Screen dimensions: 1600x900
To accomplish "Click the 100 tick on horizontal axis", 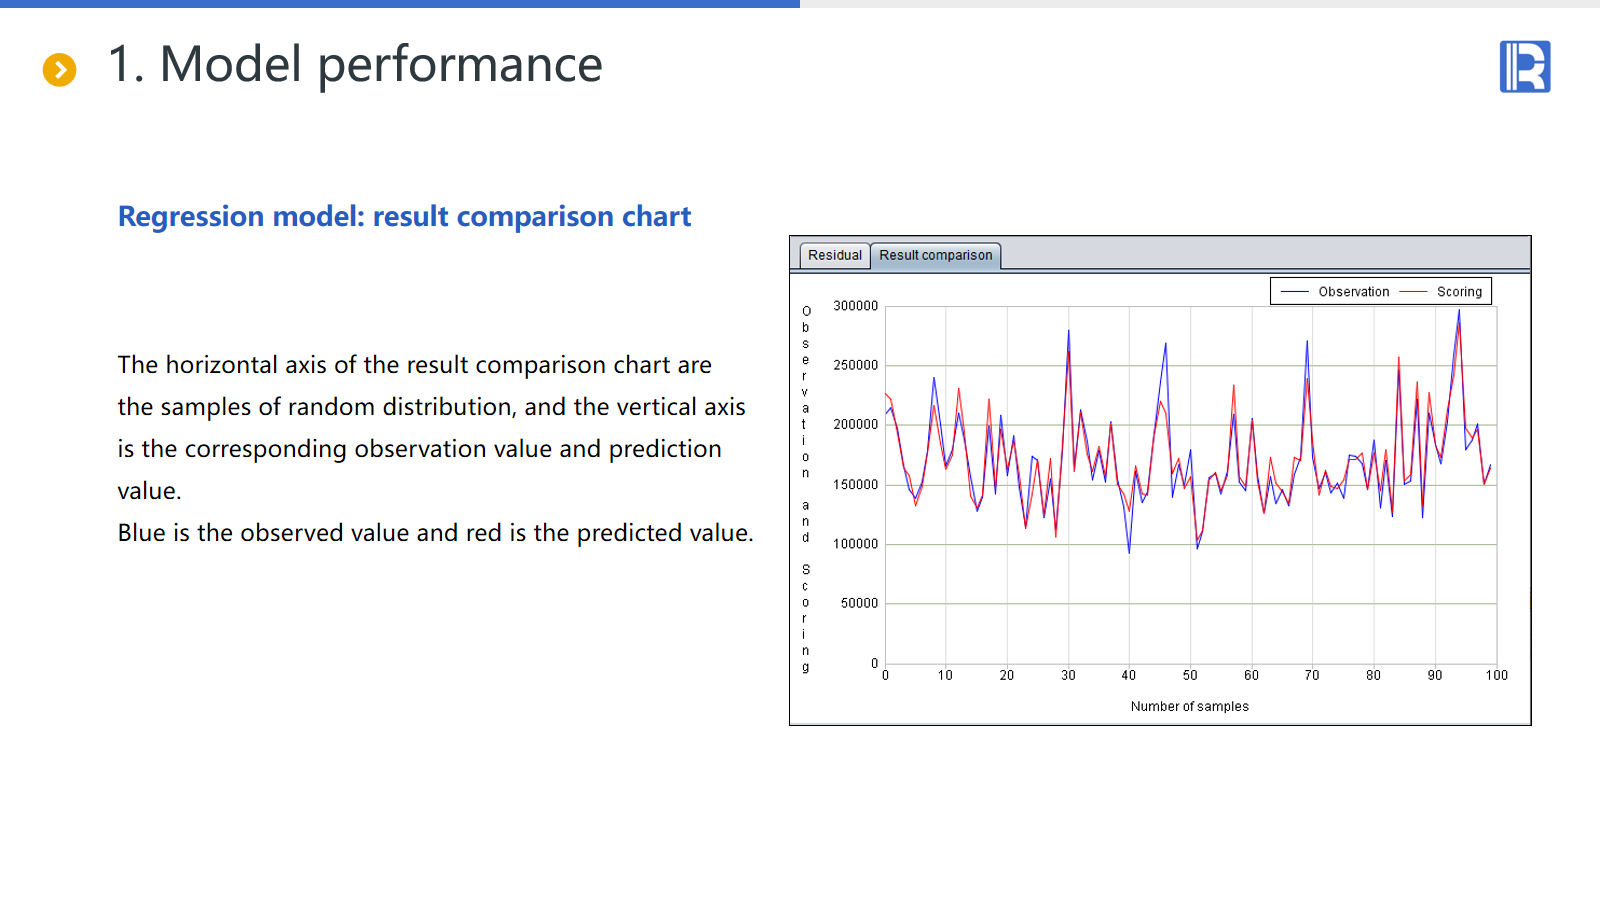I will [x=1496, y=676].
